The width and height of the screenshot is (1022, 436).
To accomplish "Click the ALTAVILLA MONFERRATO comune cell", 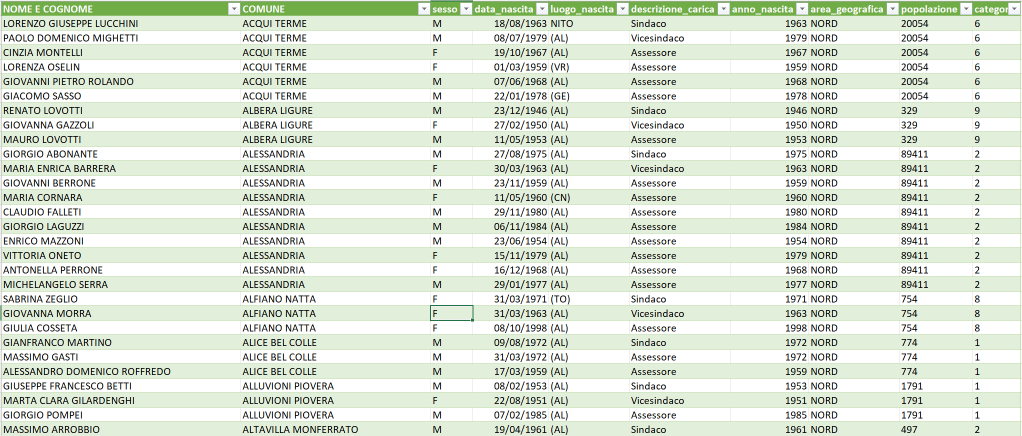I will coord(300,430).
